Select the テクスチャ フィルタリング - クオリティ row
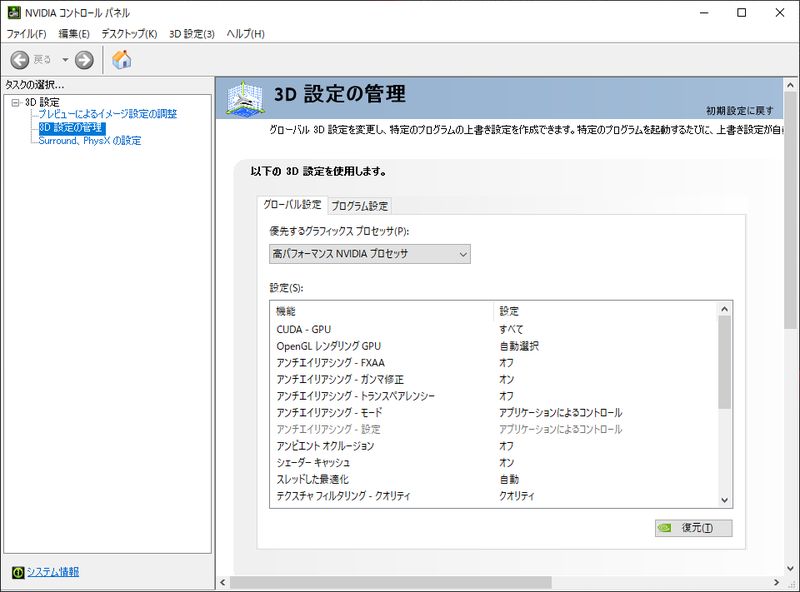The image size is (800, 592). point(494,496)
